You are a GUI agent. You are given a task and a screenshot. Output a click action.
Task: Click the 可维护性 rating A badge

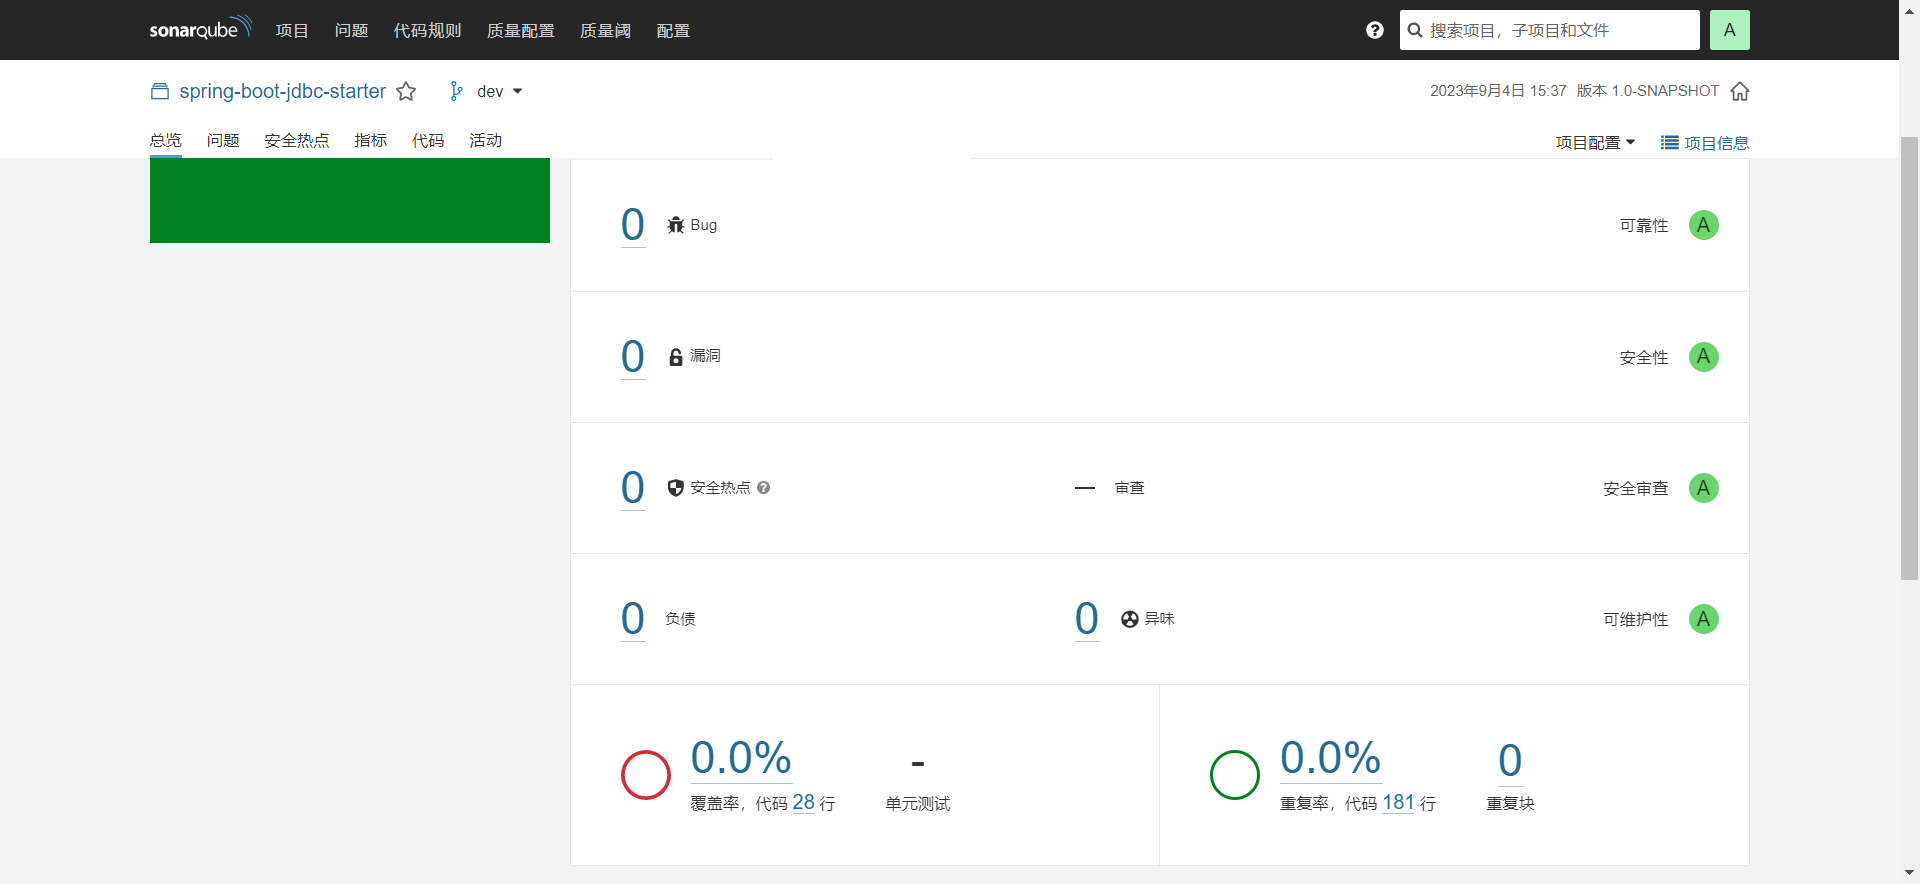click(1704, 619)
